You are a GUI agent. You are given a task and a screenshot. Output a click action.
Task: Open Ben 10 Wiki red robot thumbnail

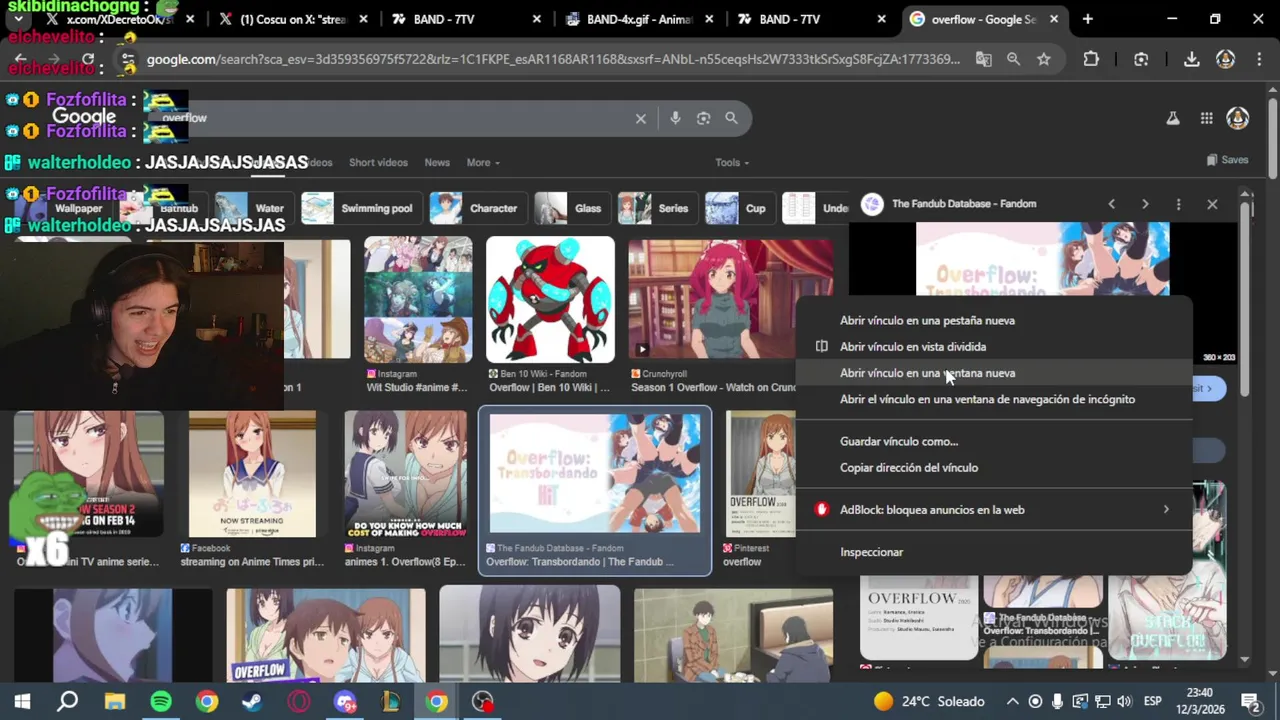tap(550, 300)
